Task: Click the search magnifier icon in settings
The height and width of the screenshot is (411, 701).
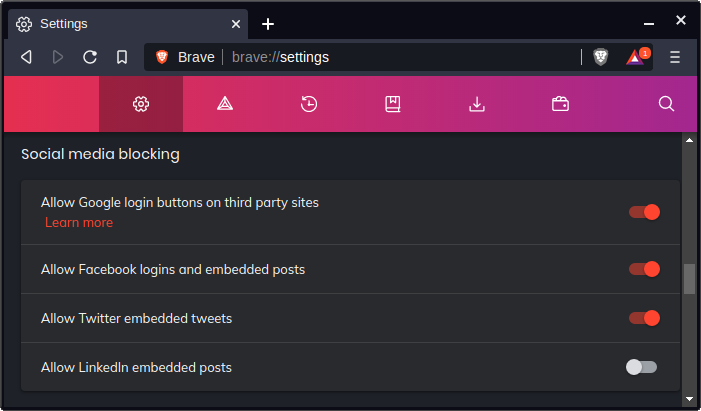Action: tap(667, 104)
